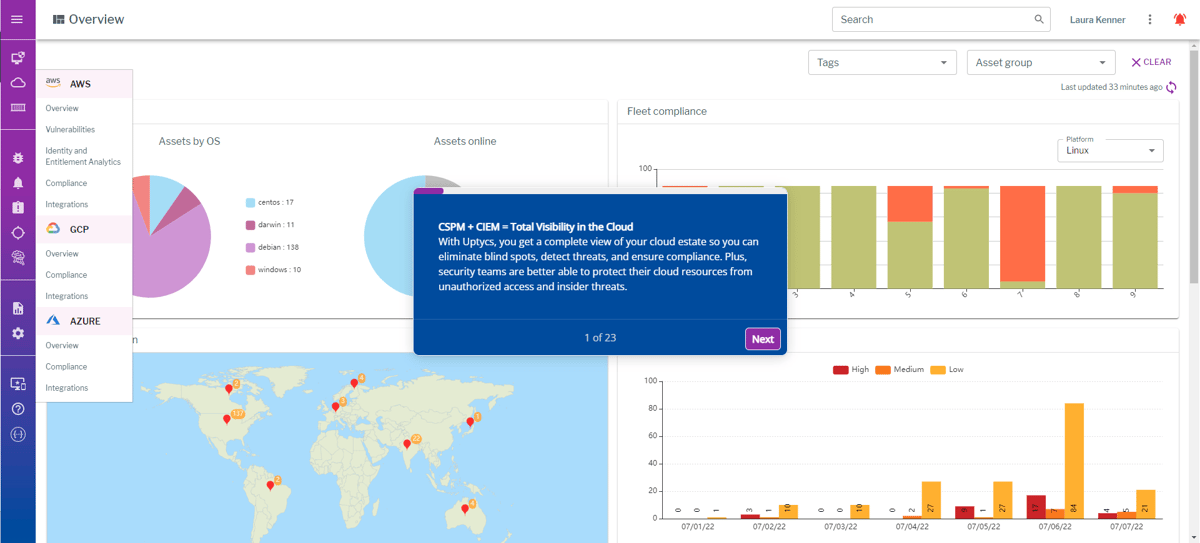Click the API braces icon in sidebar
Screen dimensions: 1200x543
tap(18, 434)
